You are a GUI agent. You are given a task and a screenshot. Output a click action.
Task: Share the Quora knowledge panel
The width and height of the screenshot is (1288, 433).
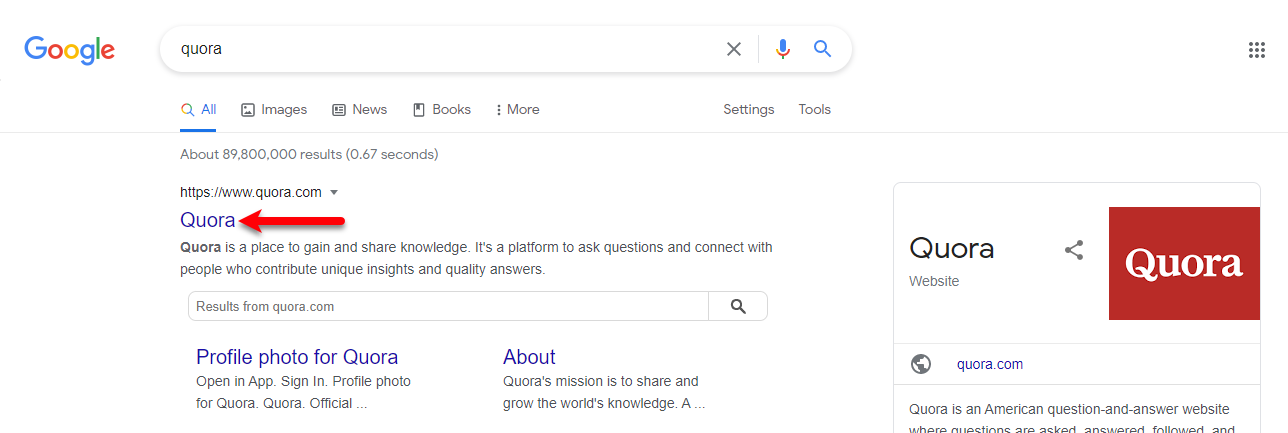(1074, 250)
